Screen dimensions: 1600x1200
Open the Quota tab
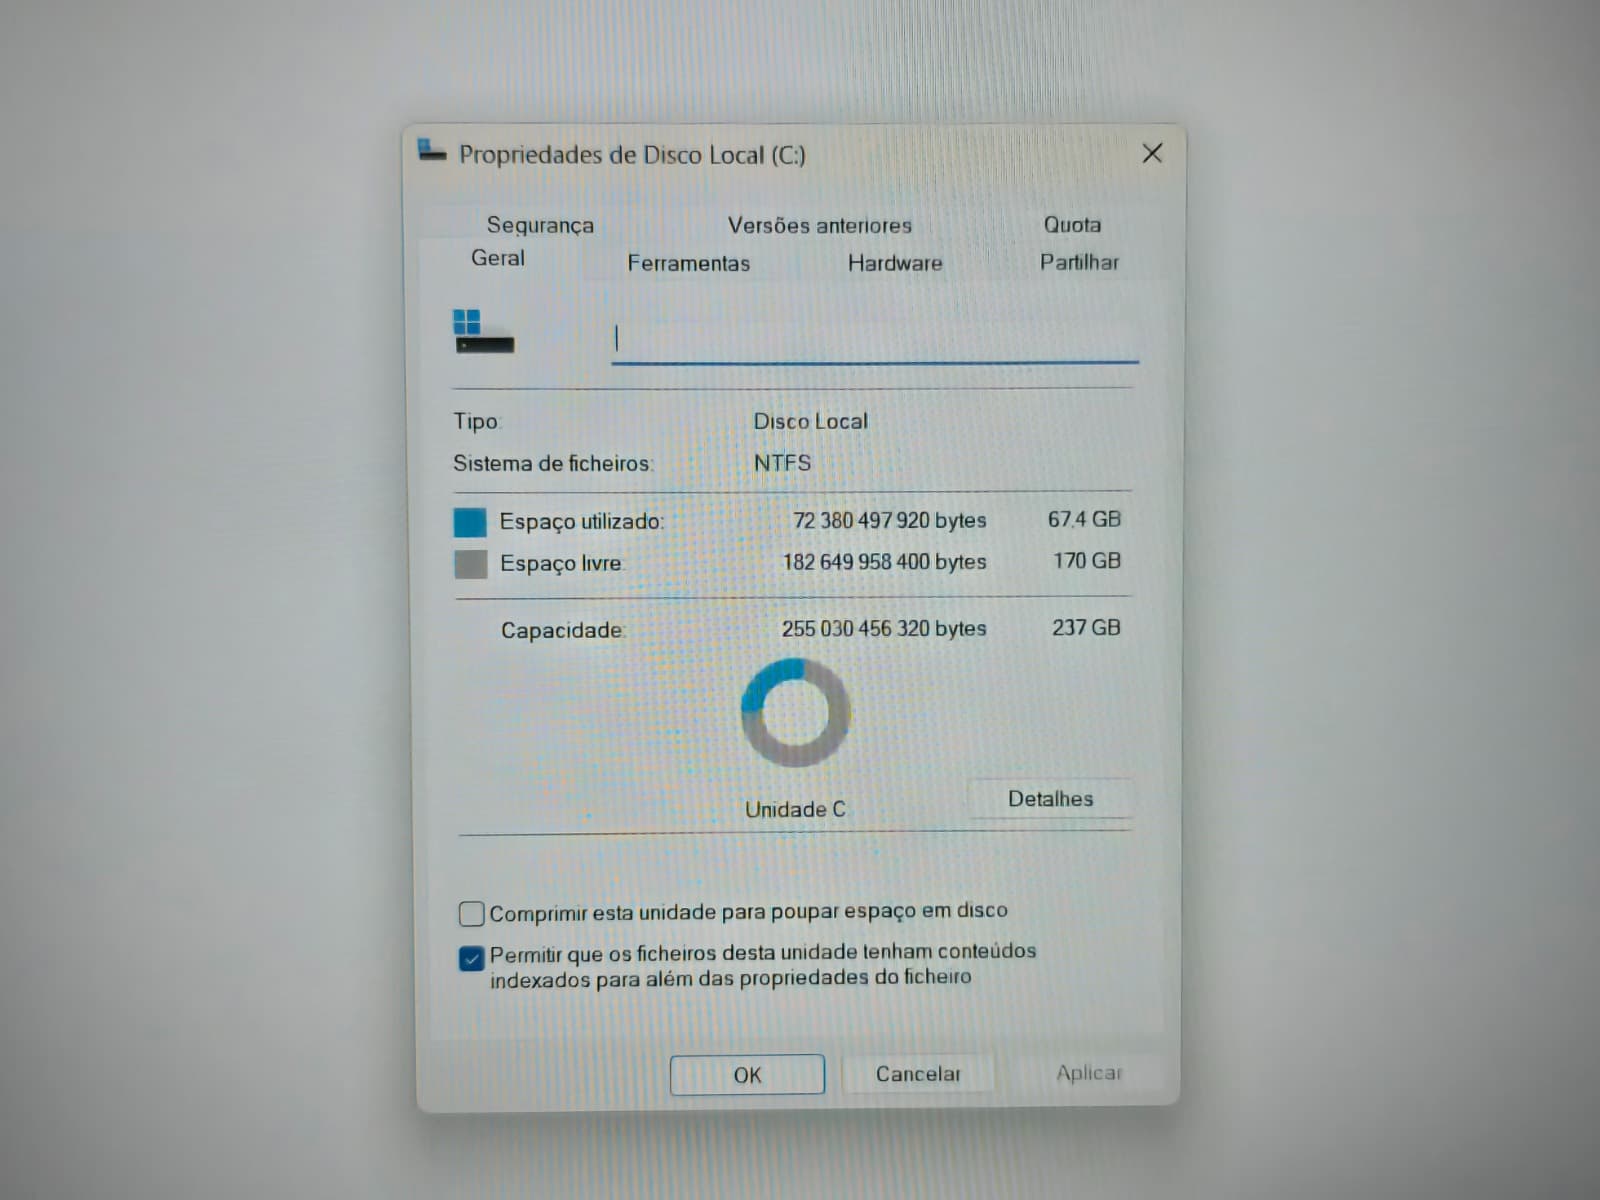(1072, 224)
